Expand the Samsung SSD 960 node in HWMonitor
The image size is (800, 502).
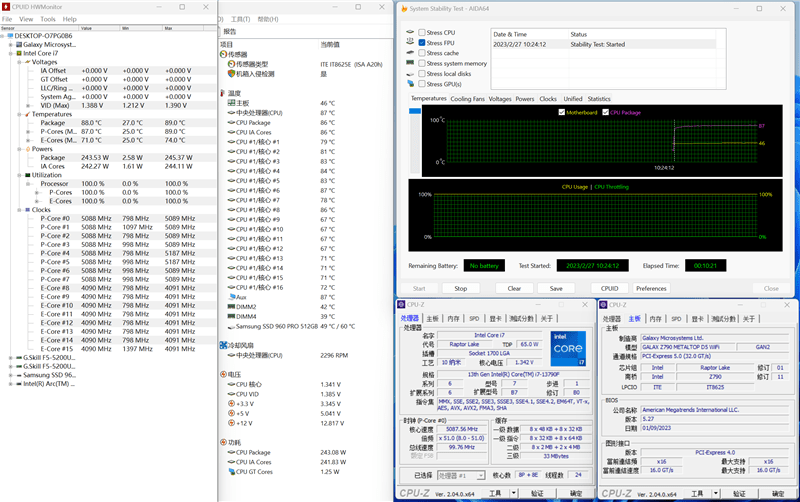11,375
